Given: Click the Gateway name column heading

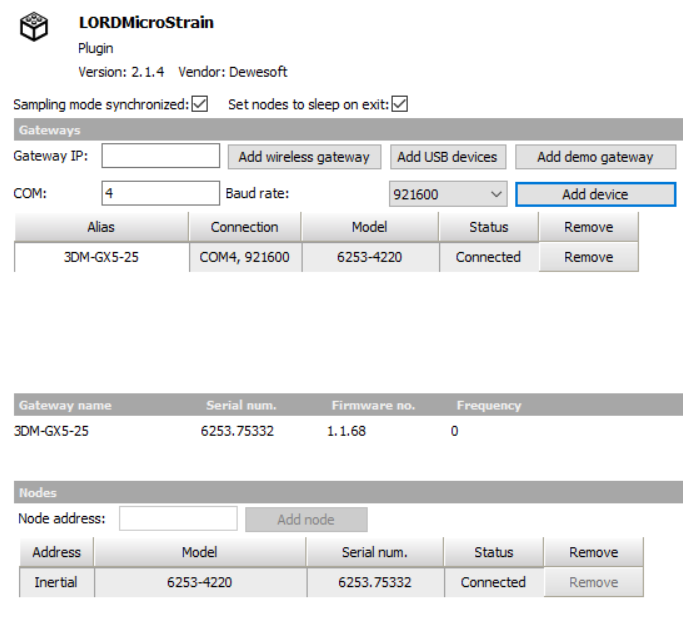Looking at the screenshot, I should click(x=65, y=406).
